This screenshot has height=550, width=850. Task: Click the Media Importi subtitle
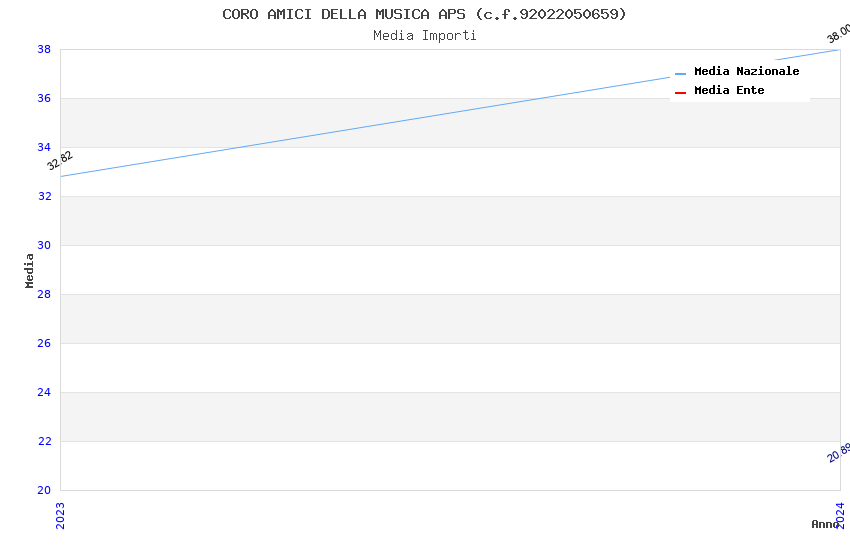pos(424,36)
